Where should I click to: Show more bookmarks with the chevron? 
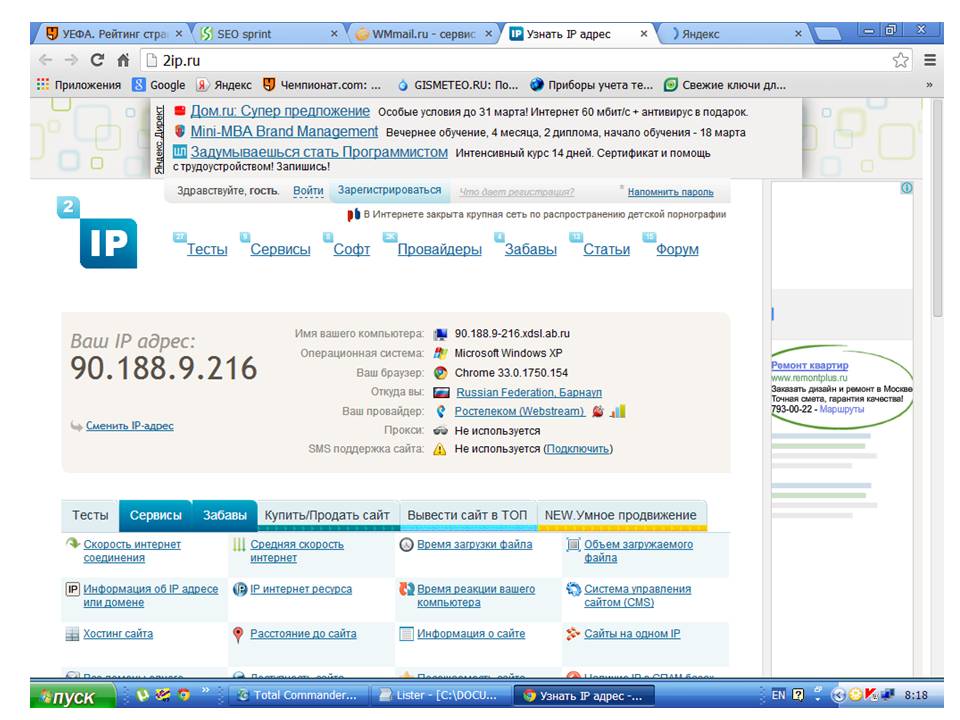pos(929,85)
